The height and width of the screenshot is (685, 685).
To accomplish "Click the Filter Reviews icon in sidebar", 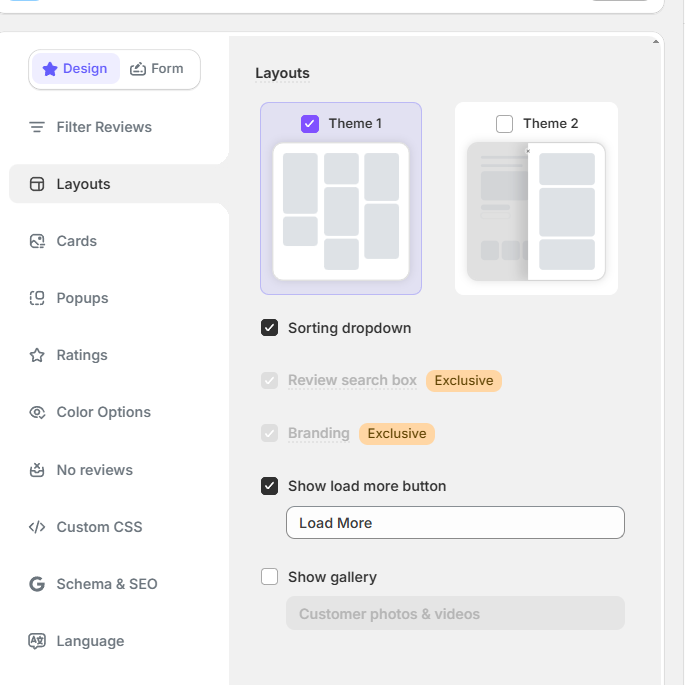I will [x=37, y=127].
